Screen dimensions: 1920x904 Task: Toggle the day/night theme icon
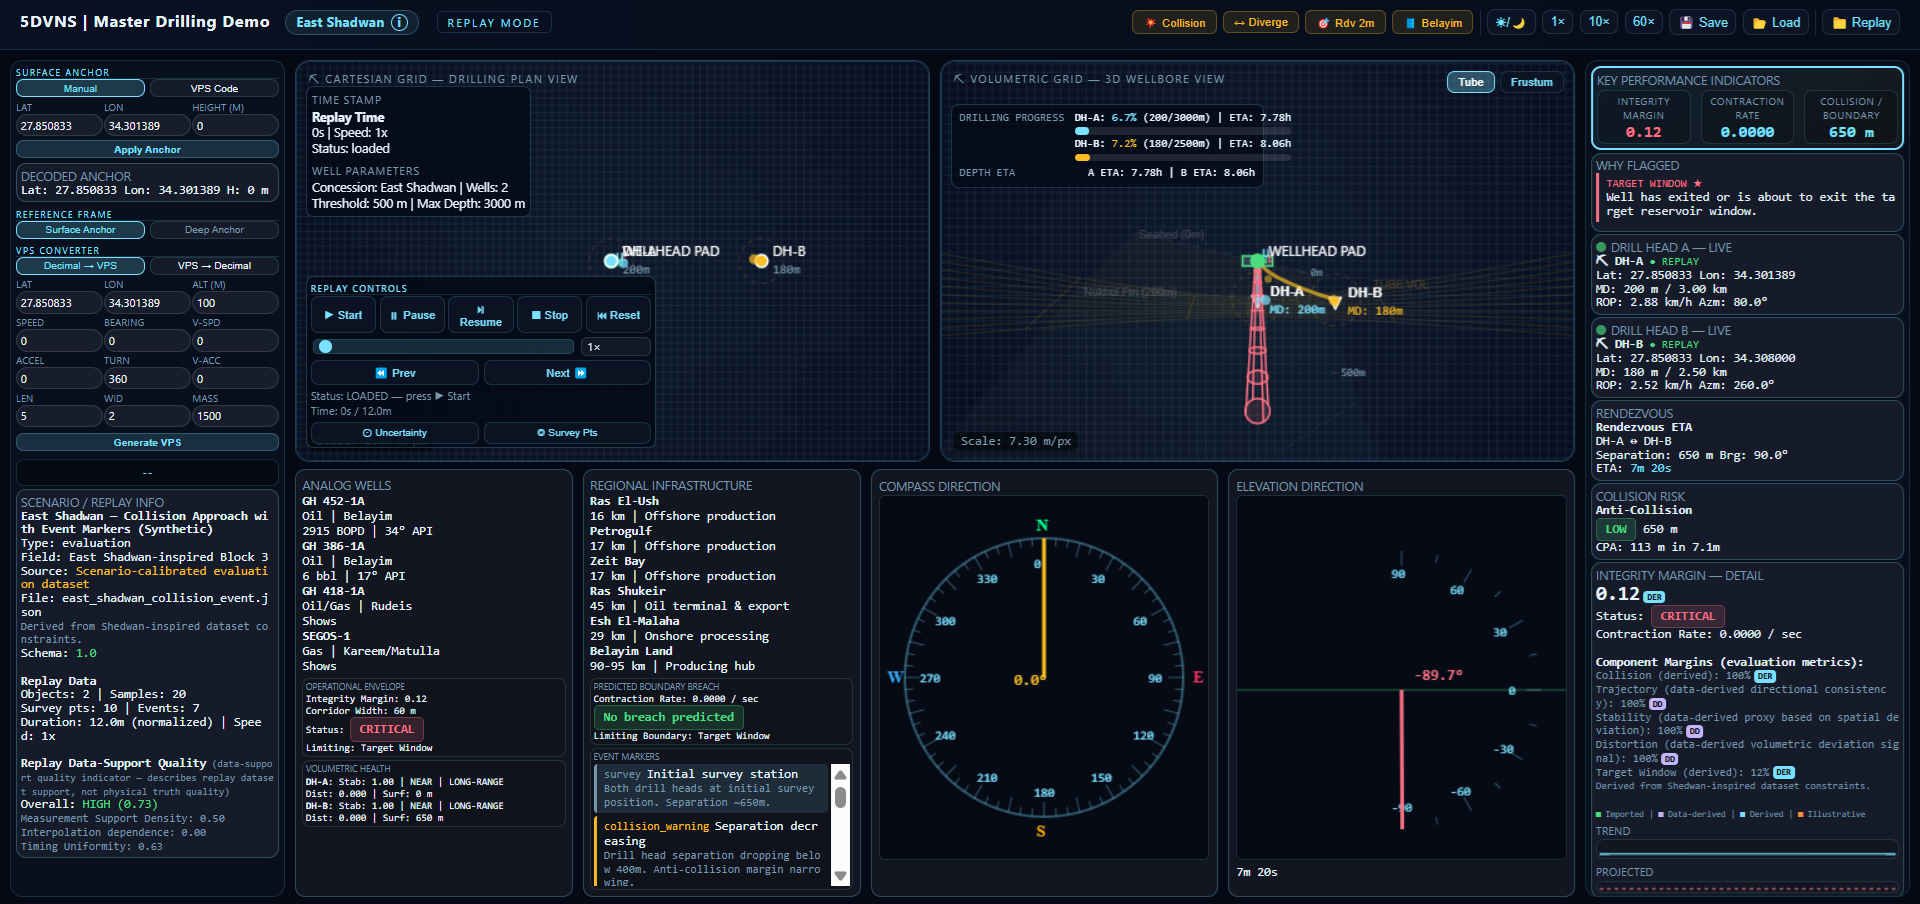[x=1510, y=23]
